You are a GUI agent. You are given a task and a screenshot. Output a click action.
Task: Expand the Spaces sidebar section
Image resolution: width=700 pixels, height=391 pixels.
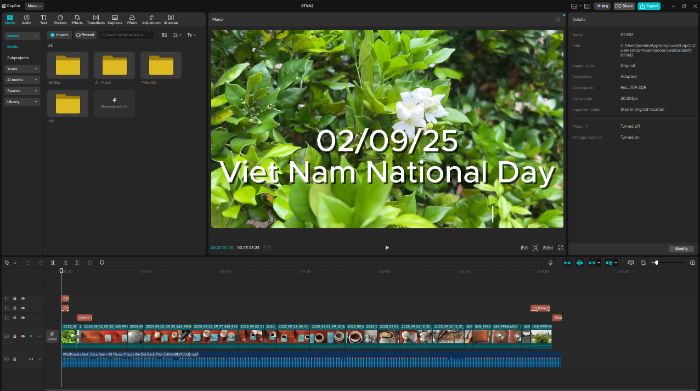coord(22,91)
